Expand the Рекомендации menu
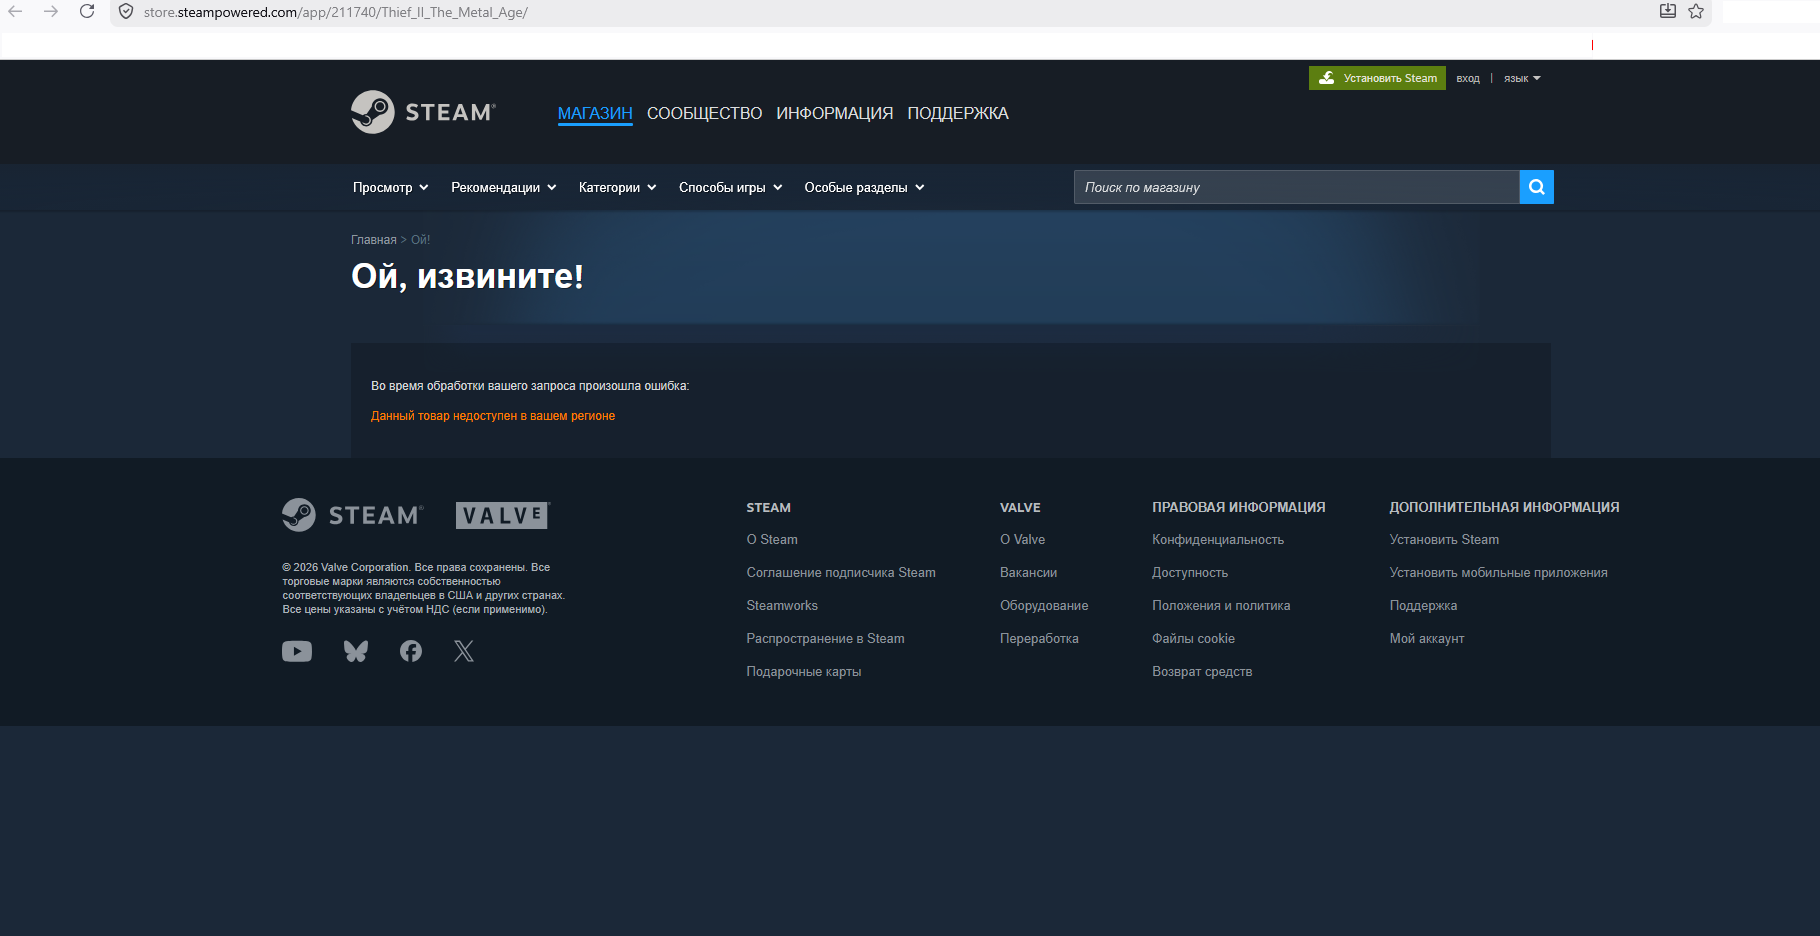Screen dimensions: 1820x936 tap(504, 187)
